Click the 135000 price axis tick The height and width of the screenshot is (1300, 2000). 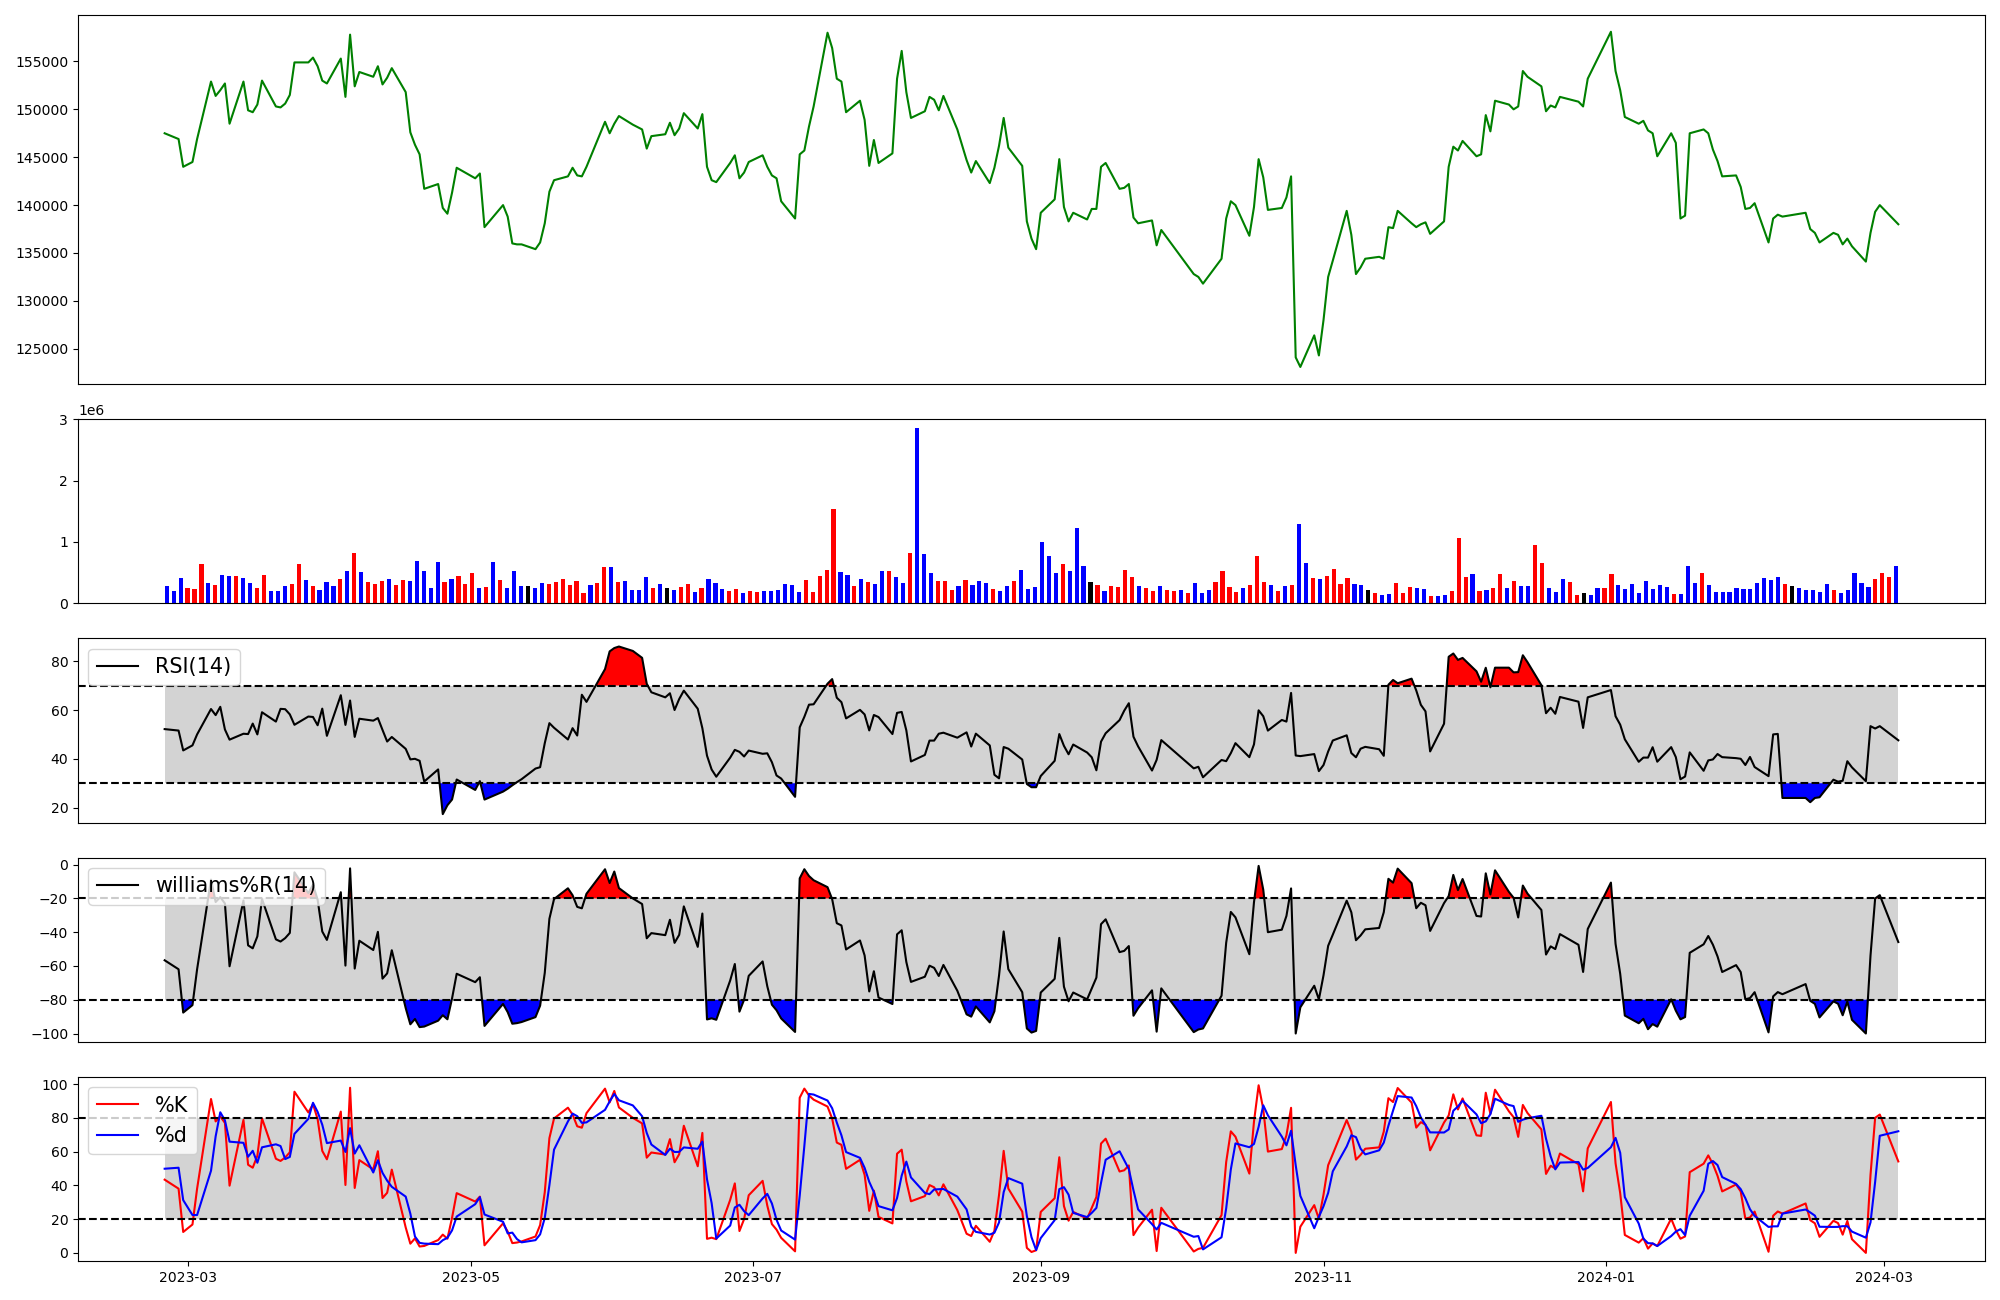coord(42,253)
